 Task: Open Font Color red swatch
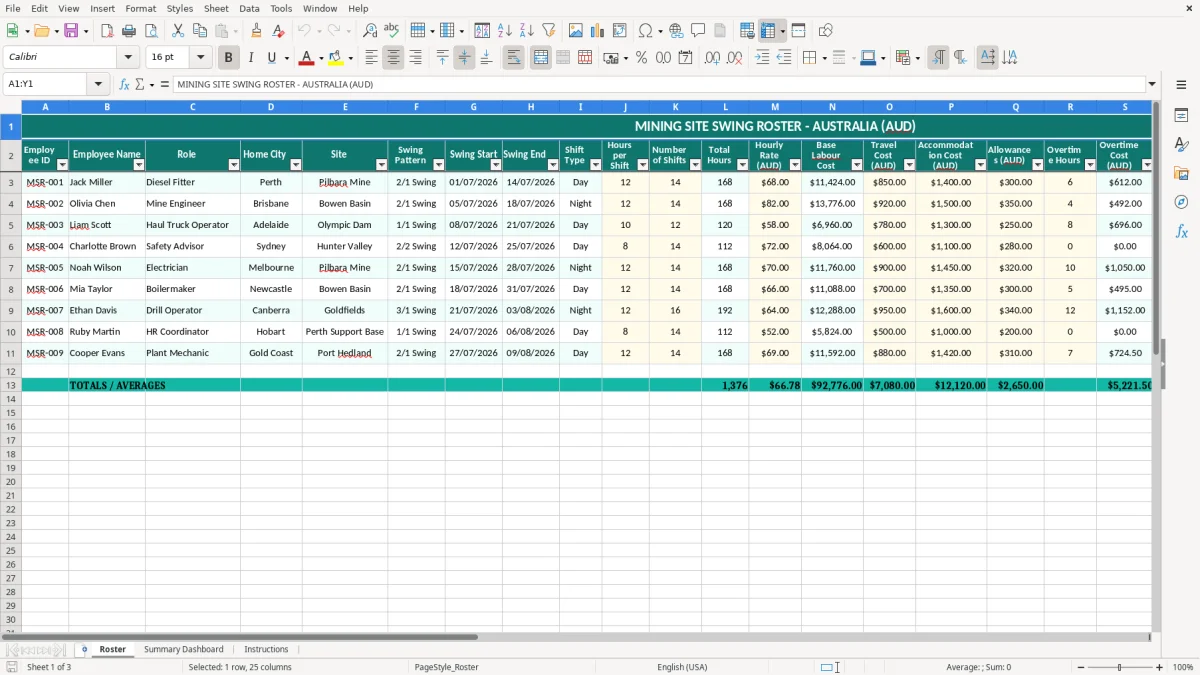pos(307,58)
